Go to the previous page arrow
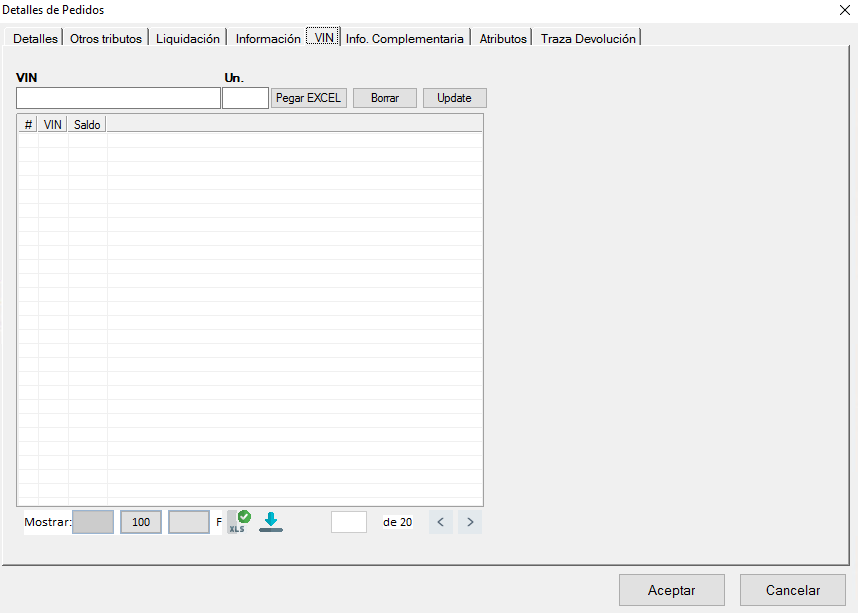Screen dimensions: 858x613 click(x=441, y=522)
